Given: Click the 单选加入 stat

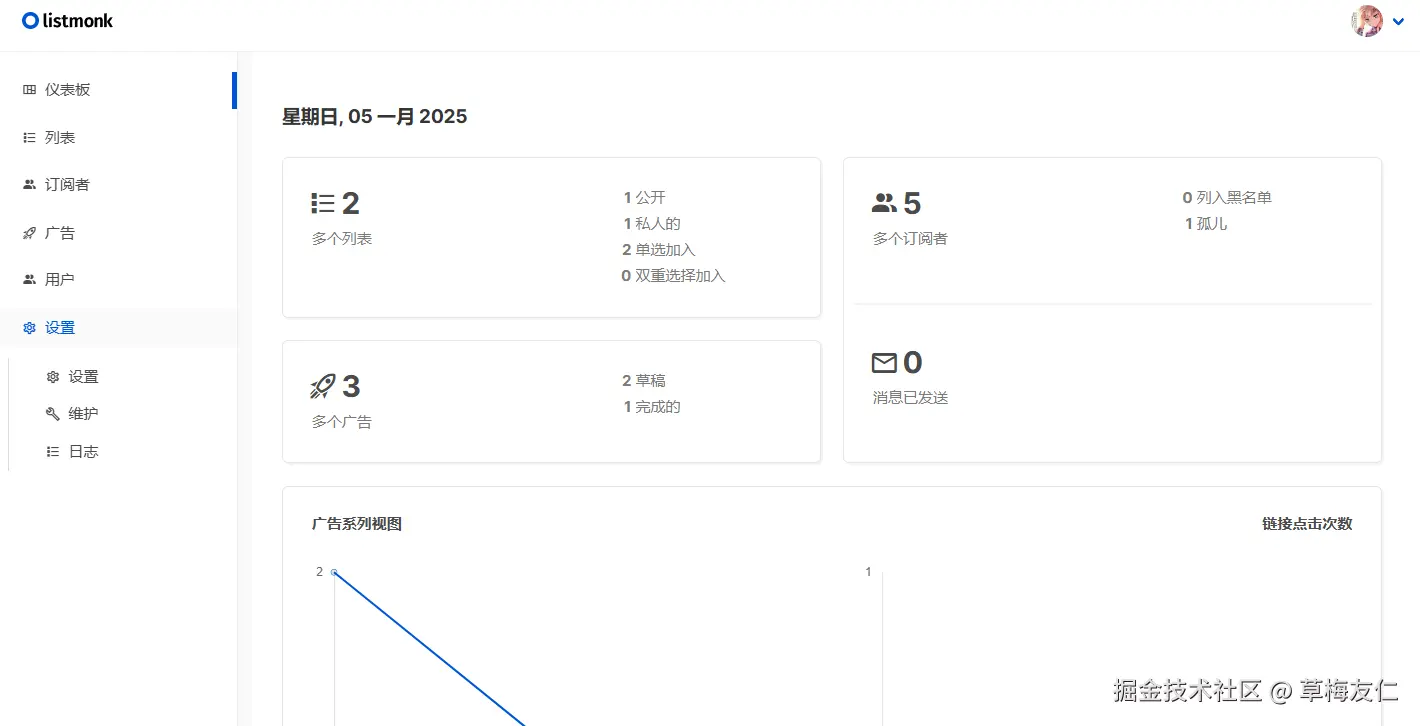Looking at the screenshot, I should [658, 250].
